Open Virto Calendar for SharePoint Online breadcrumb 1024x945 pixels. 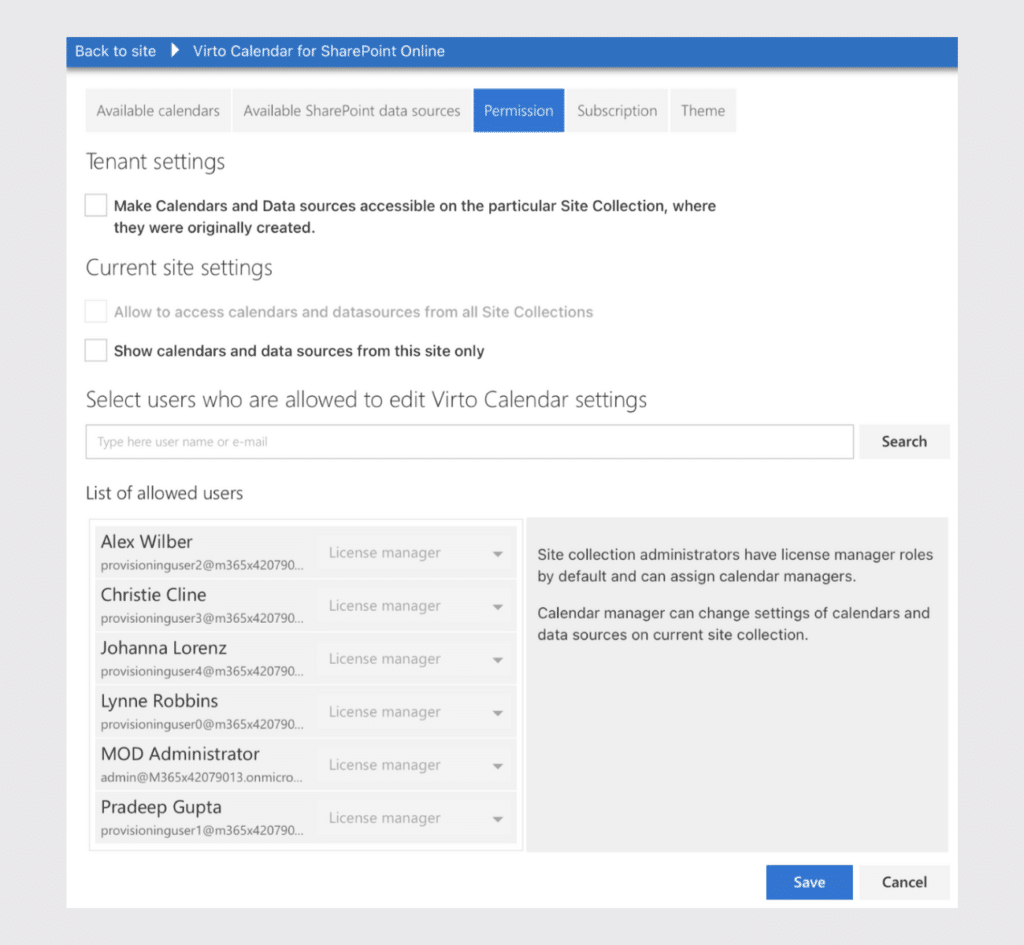pyautogui.click(x=319, y=51)
